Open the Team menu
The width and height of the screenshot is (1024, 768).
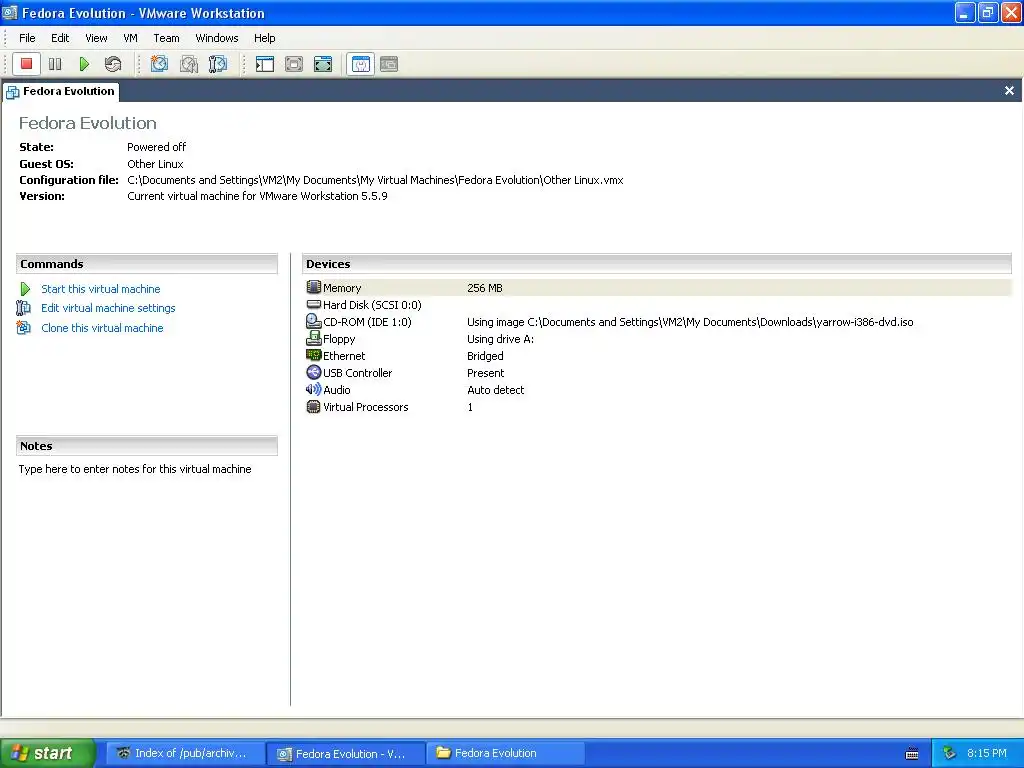pyautogui.click(x=167, y=38)
